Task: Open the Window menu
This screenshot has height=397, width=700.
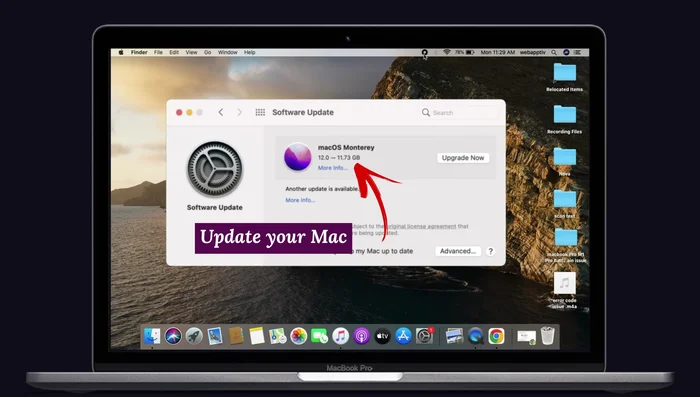Action: click(x=228, y=52)
